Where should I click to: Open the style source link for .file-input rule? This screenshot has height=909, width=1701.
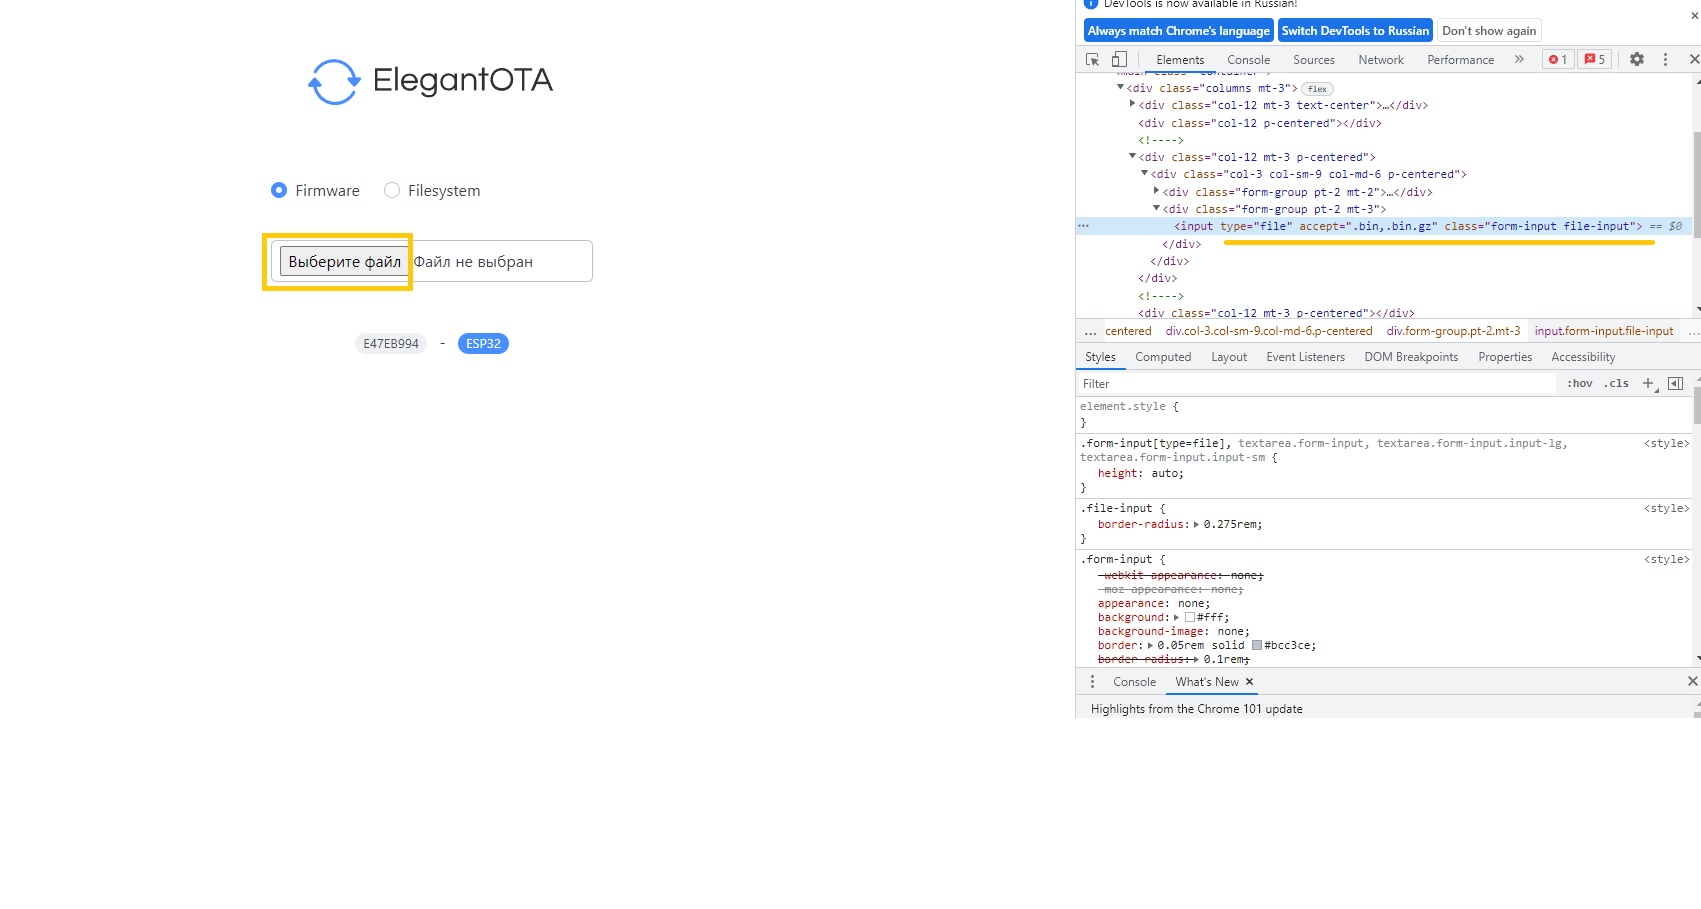pos(1666,509)
